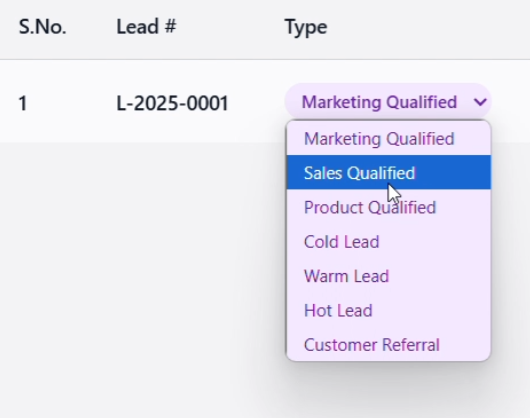The image size is (530, 418).
Task: Open lead L-2025-0001
Action: point(172,103)
